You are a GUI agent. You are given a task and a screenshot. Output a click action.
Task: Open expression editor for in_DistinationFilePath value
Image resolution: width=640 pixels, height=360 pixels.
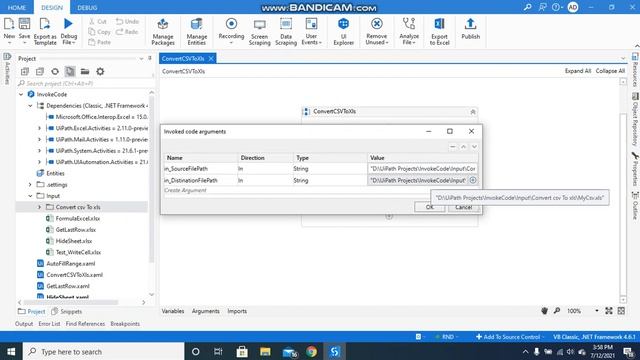point(473,180)
